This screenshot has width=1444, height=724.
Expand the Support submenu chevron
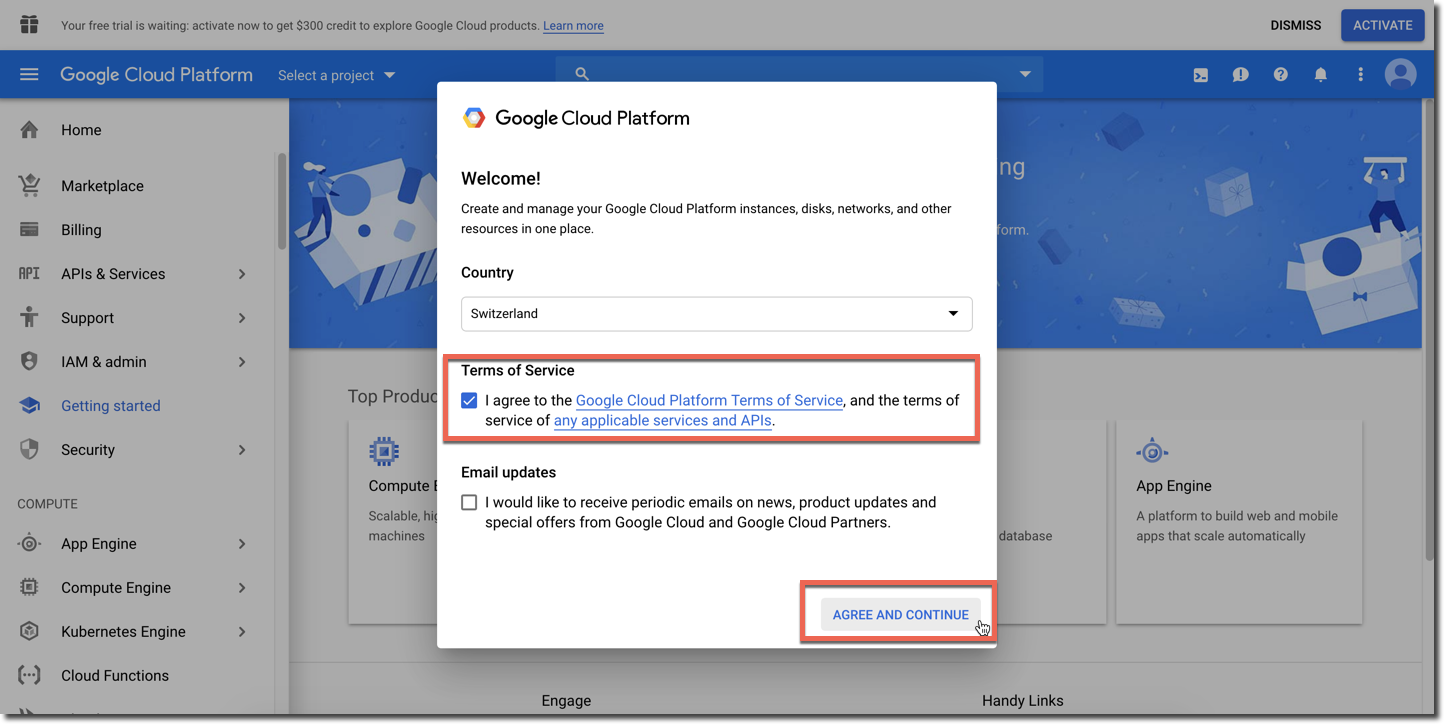click(x=242, y=318)
